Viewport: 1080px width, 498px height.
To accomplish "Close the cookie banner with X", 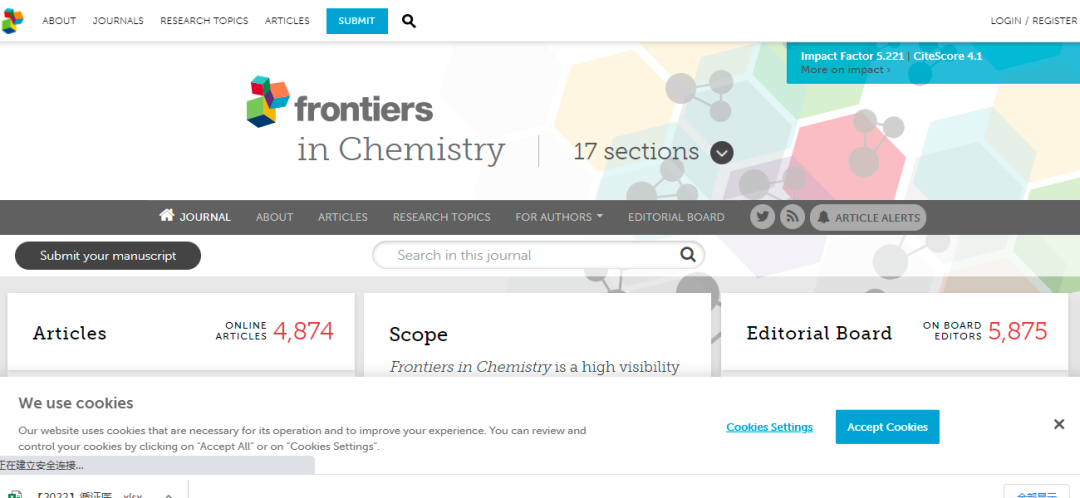I will coord(1059,425).
